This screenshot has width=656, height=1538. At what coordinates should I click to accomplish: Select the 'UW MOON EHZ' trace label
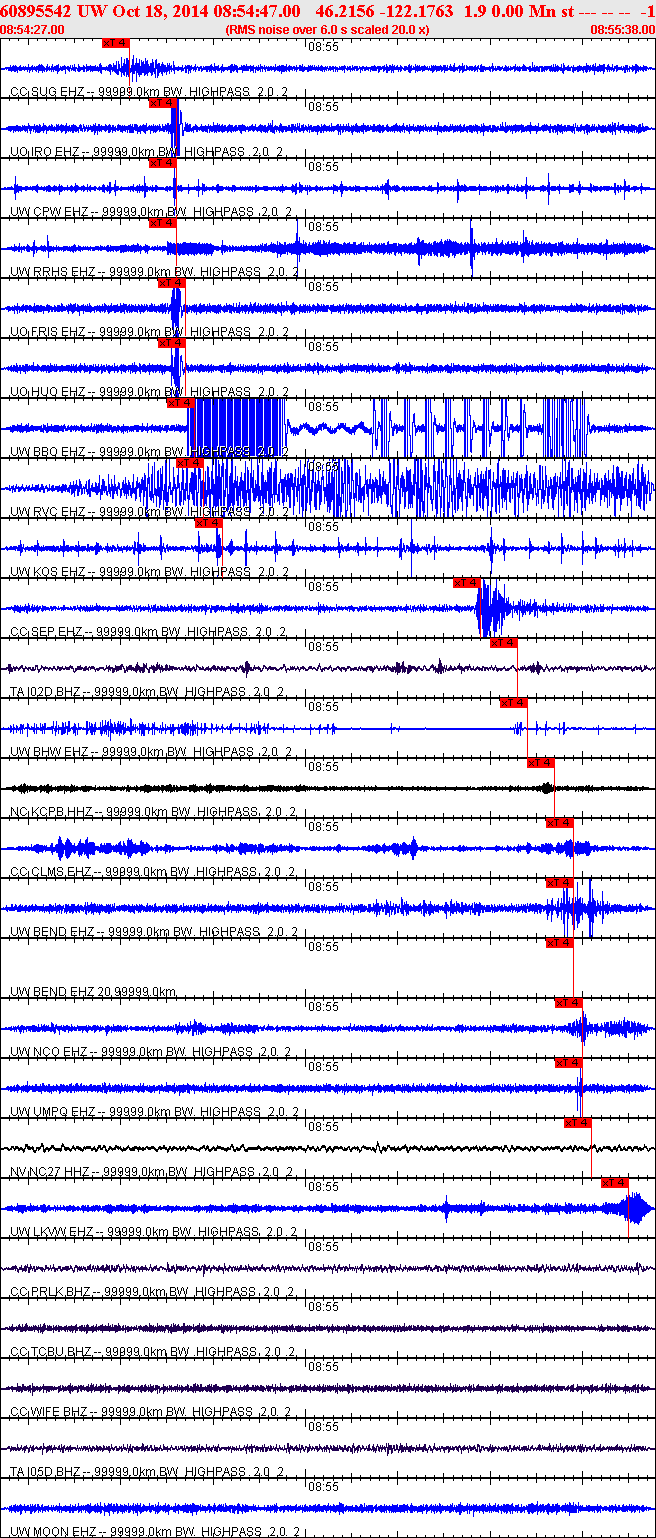(x=53, y=1532)
